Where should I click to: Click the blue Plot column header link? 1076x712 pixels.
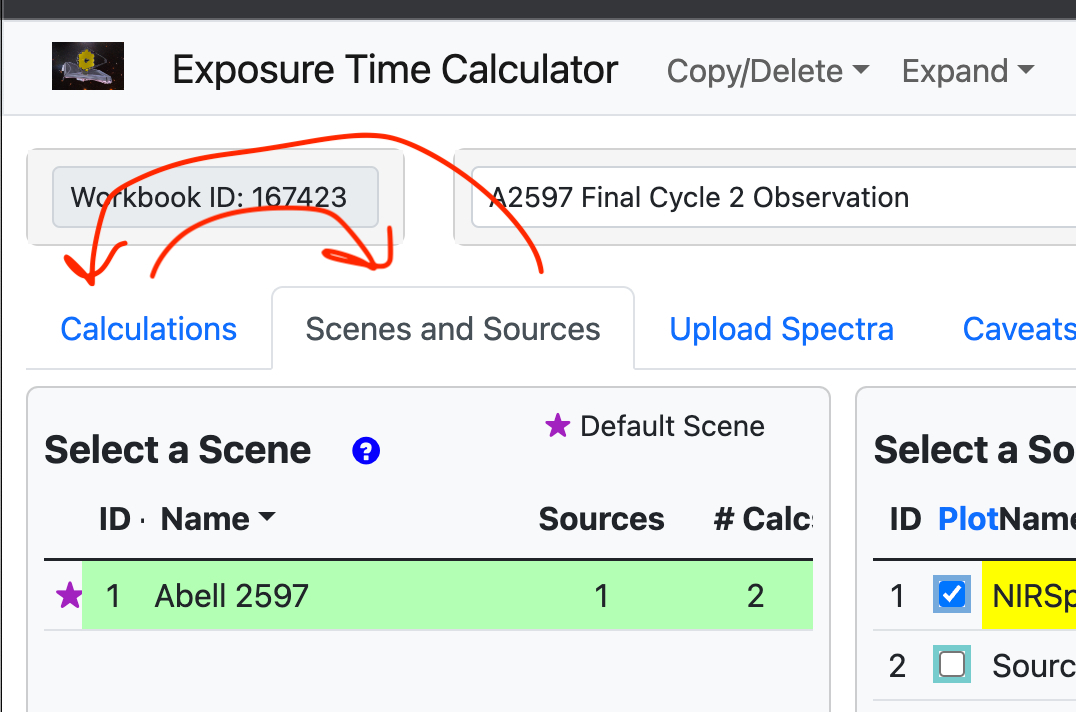click(x=967, y=518)
